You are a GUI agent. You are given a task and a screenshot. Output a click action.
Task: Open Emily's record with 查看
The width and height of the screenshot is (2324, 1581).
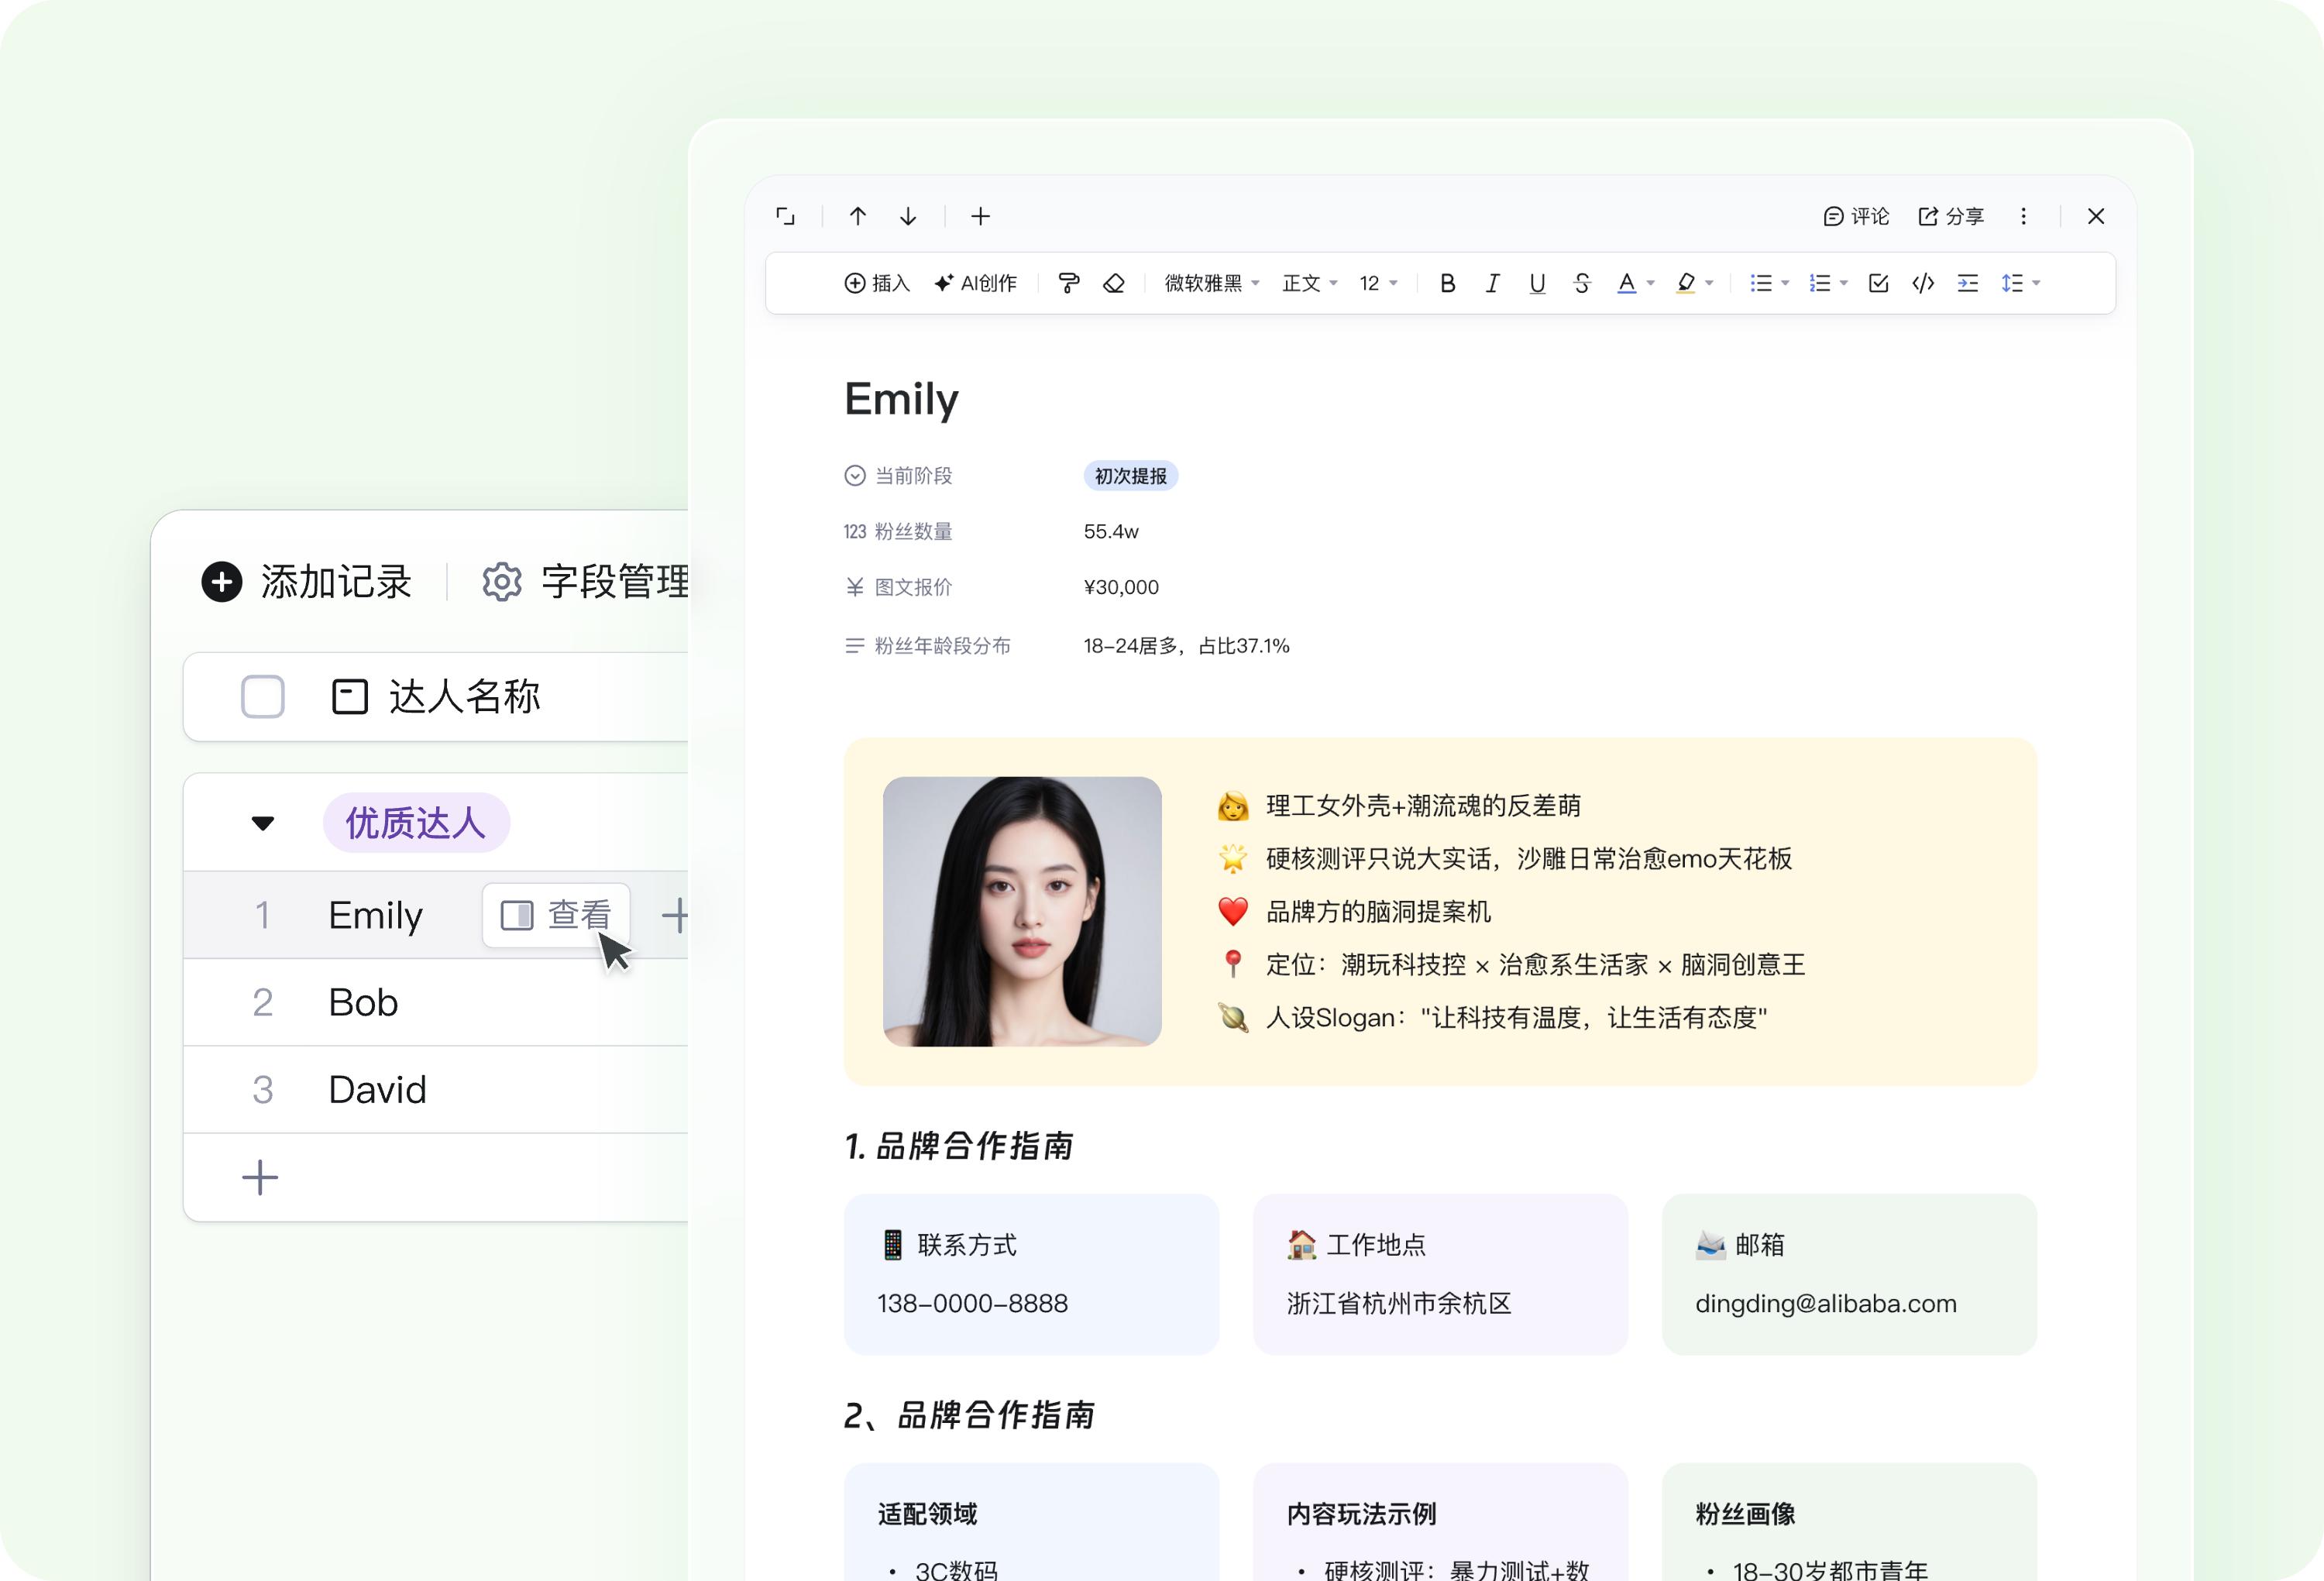[x=556, y=915]
